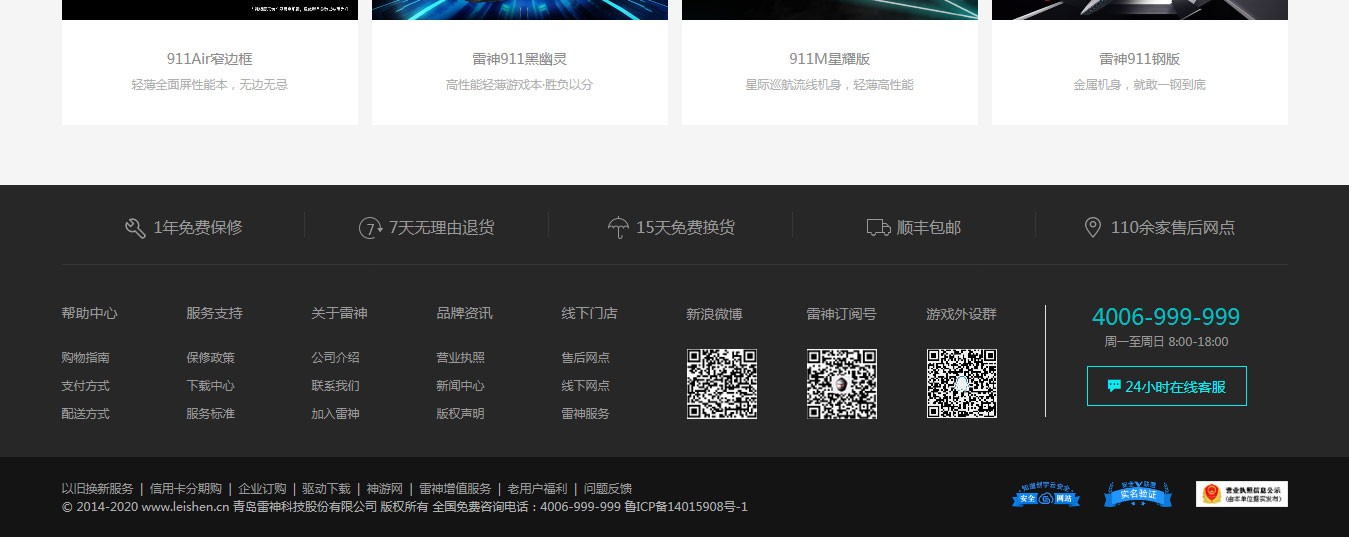This screenshot has width=1349, height=537.
Task: Click the 帮助中心 column heading
Action: [90, 313]
